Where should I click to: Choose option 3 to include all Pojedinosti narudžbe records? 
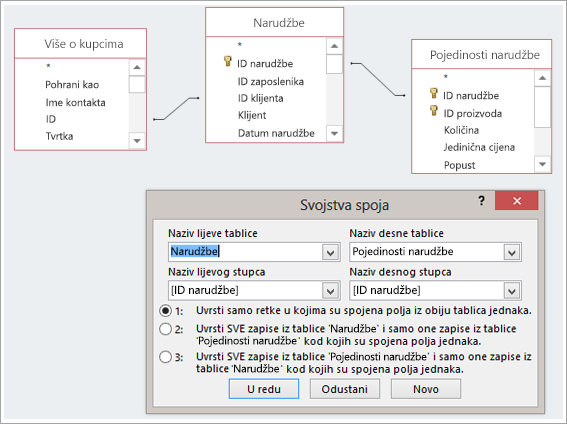point(166,357)
